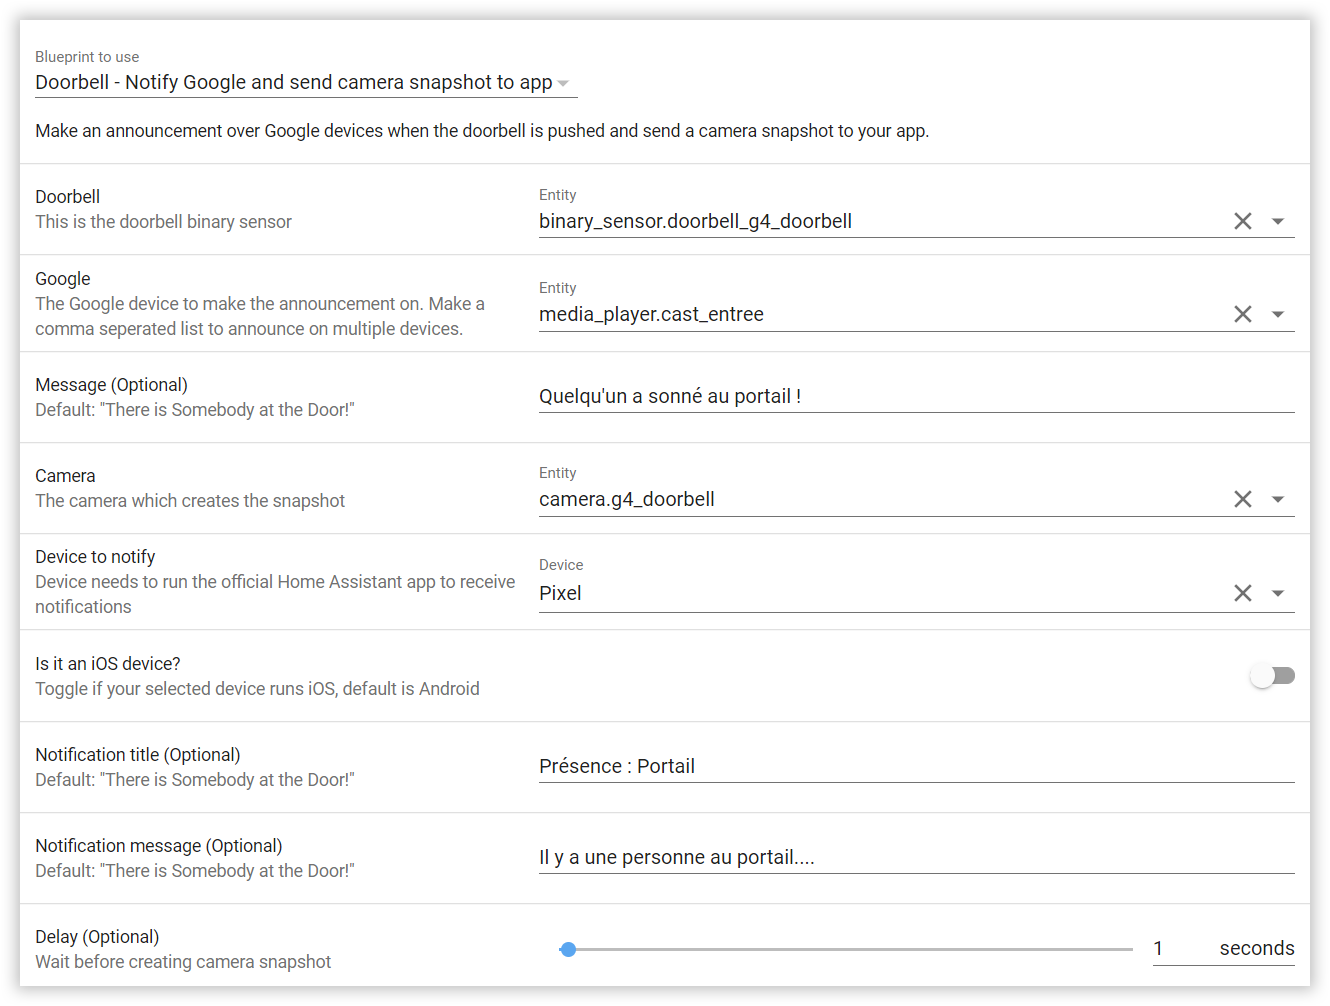Click the Delay slider track's right end
1330x1006 pixels.
[1128, 949]
